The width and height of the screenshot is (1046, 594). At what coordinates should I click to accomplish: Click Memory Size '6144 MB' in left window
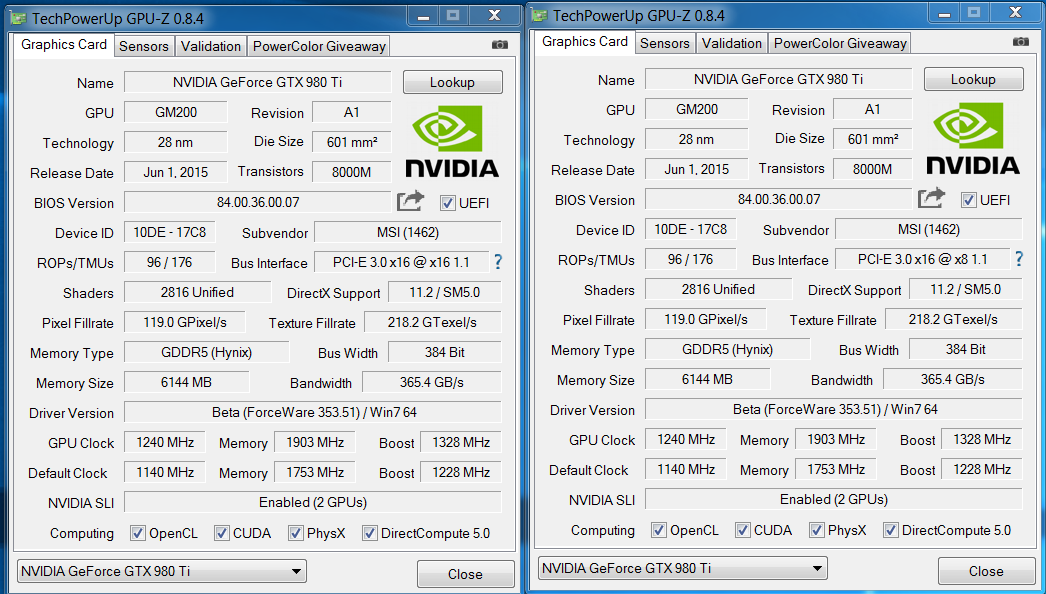pyautogui.click(x=187, y=382)
